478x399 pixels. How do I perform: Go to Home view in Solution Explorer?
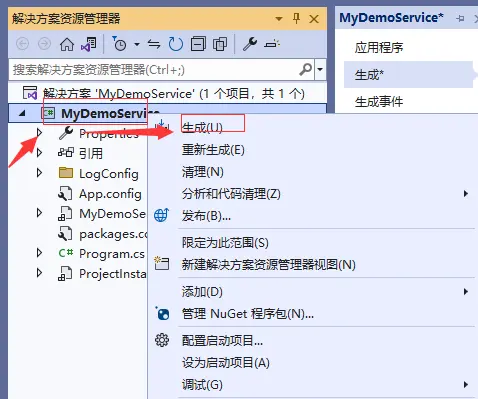67,44
